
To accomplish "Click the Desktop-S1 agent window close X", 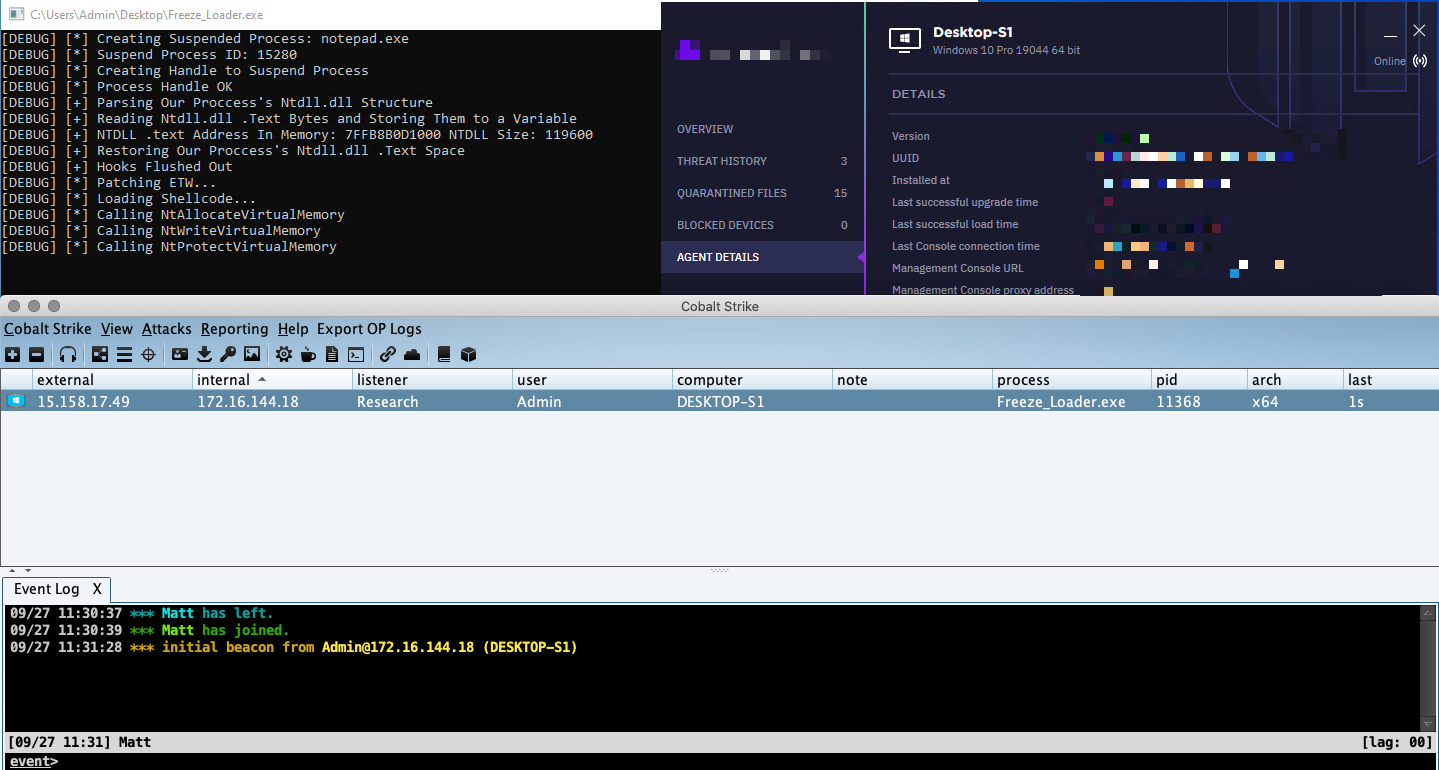I will pos(1419,31).
